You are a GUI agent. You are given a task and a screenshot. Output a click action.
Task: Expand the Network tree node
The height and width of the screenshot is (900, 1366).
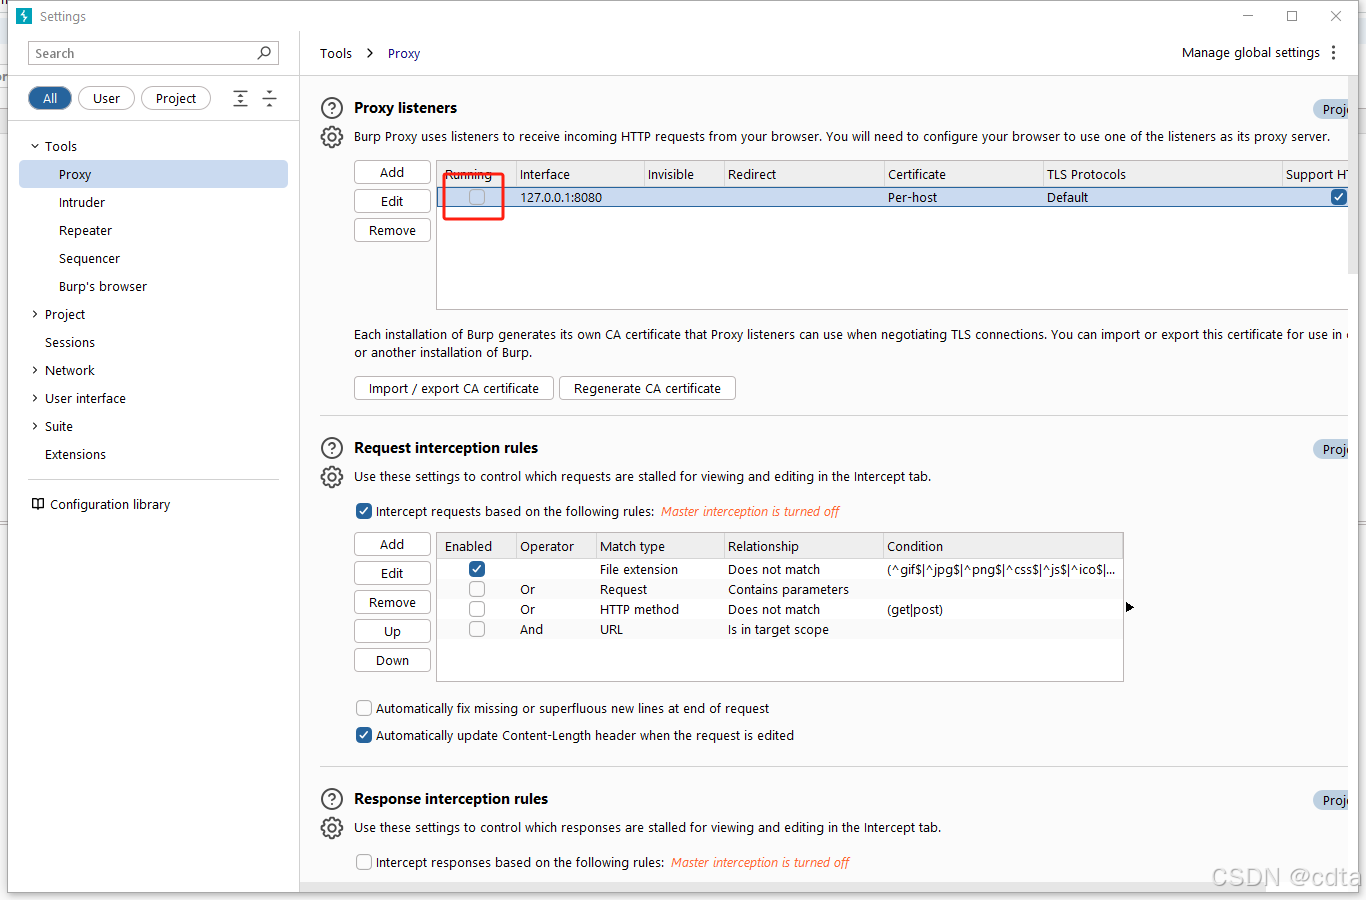(x=35, y=370)
